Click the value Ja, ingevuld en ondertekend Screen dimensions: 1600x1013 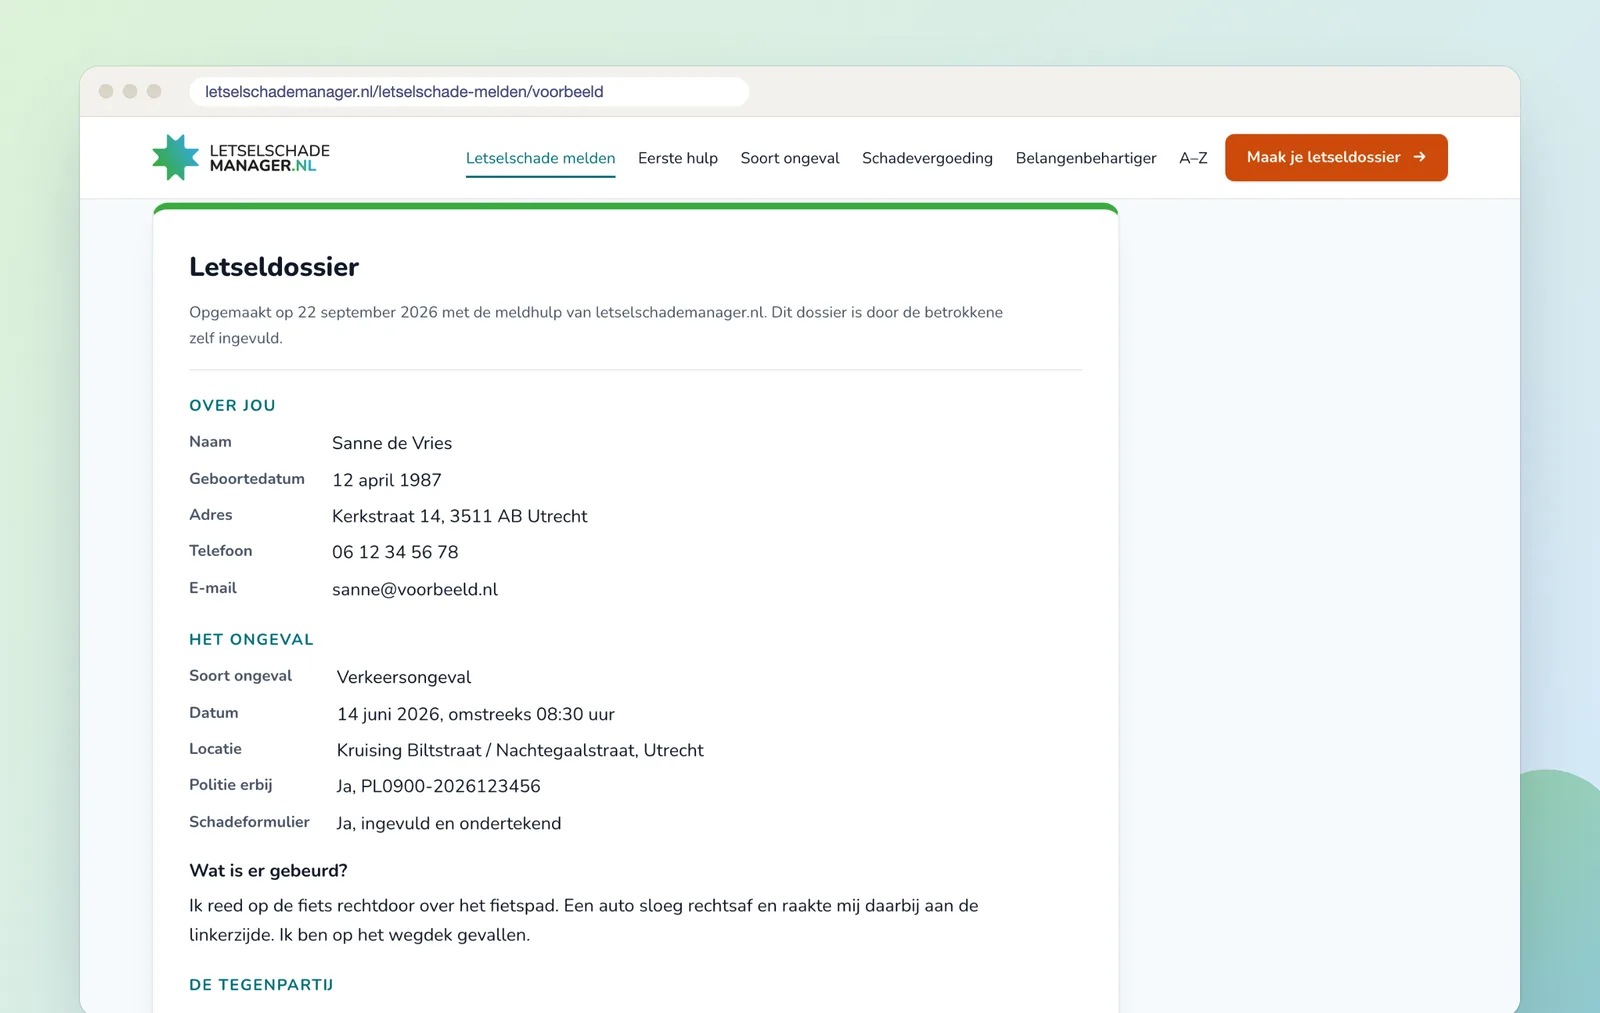(449, 823)
